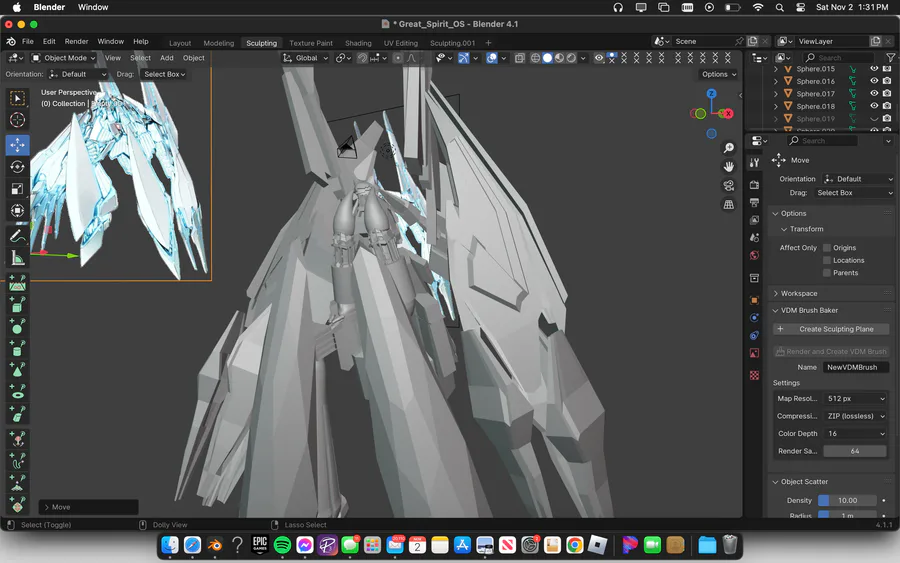The width and height of the screenshot is (900, 563).
Task: Open the viewport Options popover
Action: tap(719, 74)
